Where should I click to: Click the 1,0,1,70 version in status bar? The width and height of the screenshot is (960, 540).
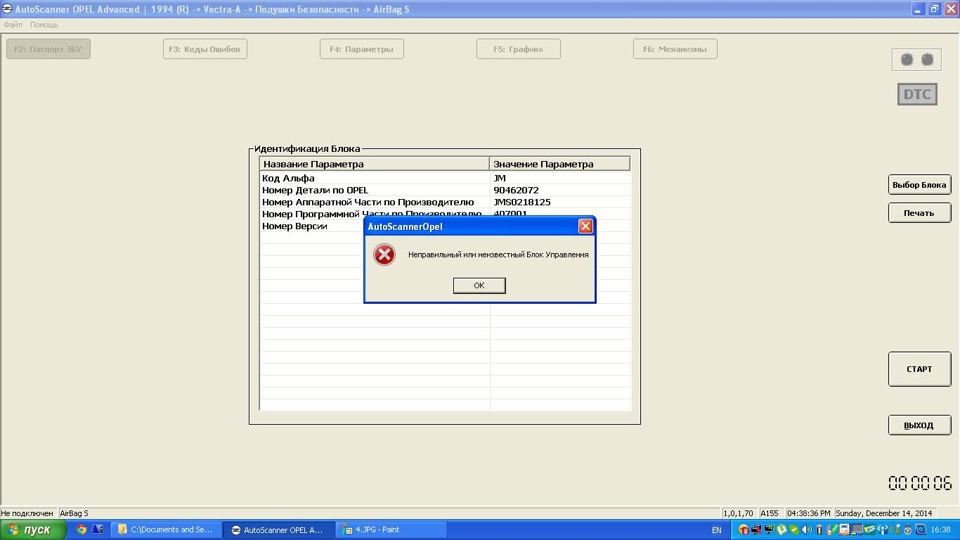click(x=738, y=513)
